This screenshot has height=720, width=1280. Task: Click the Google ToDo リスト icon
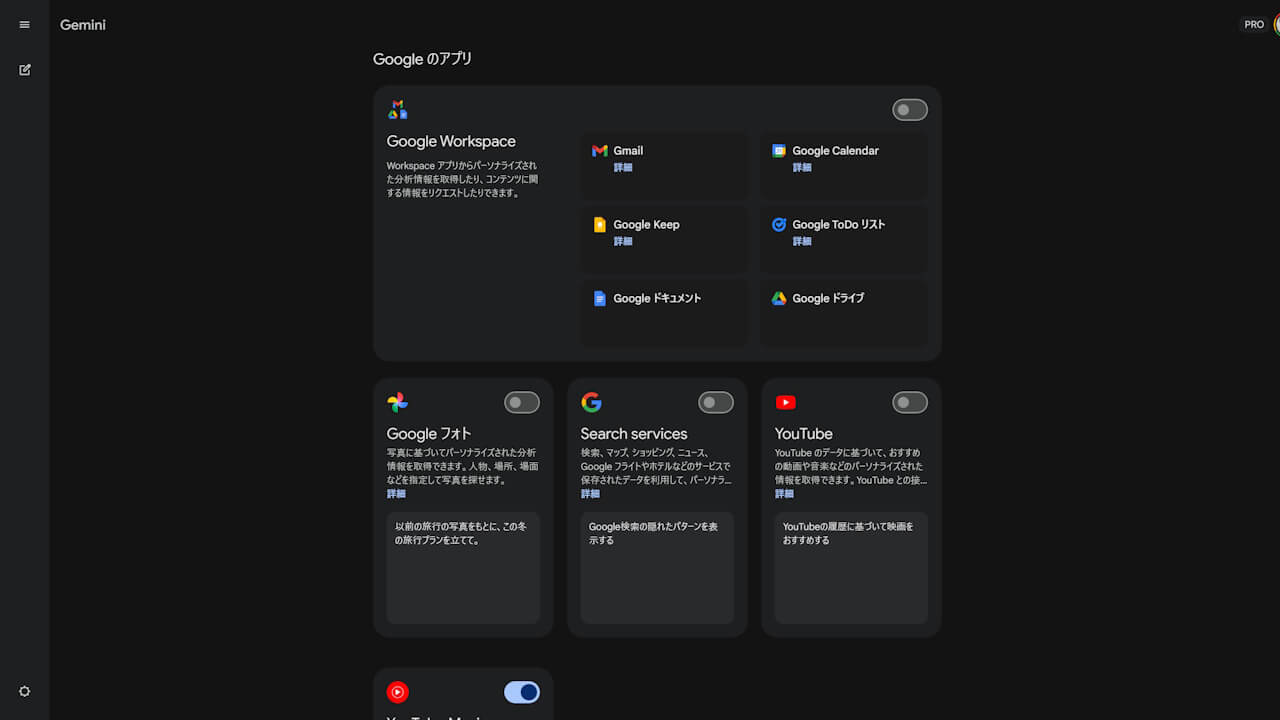[779, 225]
